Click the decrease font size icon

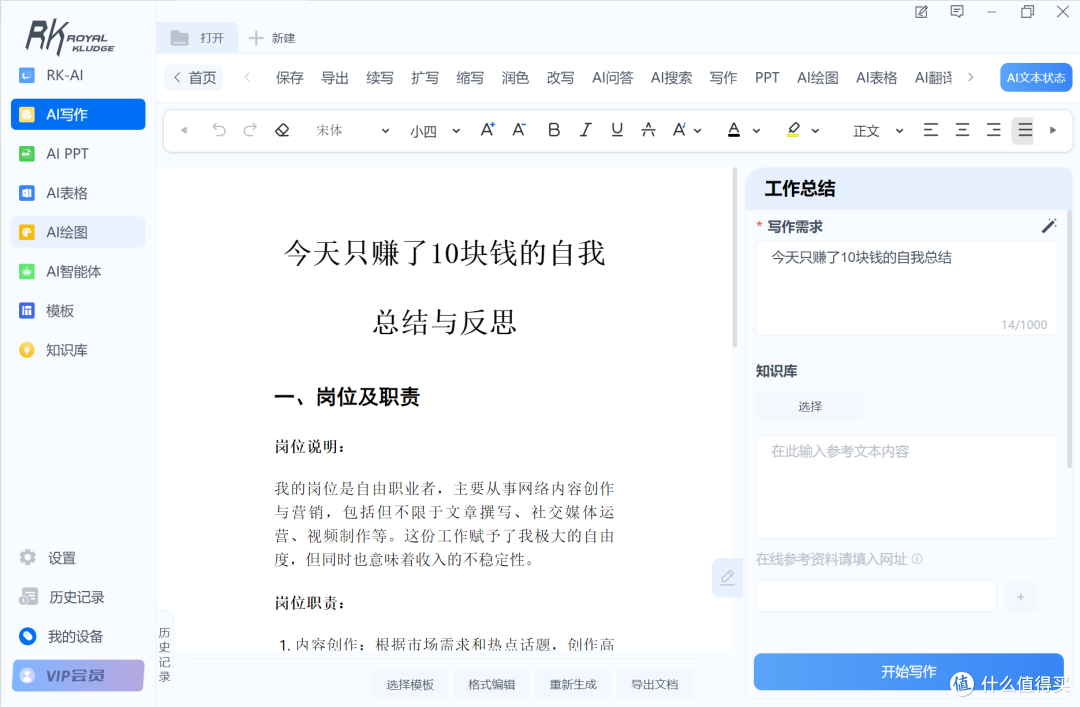click(519, 130)
